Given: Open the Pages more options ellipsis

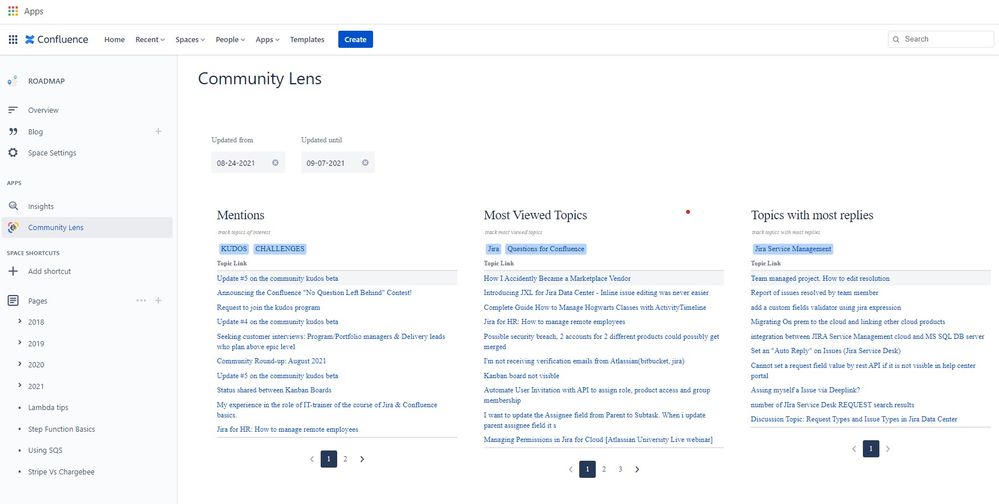Looking at the screenshot, I should (141, 301).
